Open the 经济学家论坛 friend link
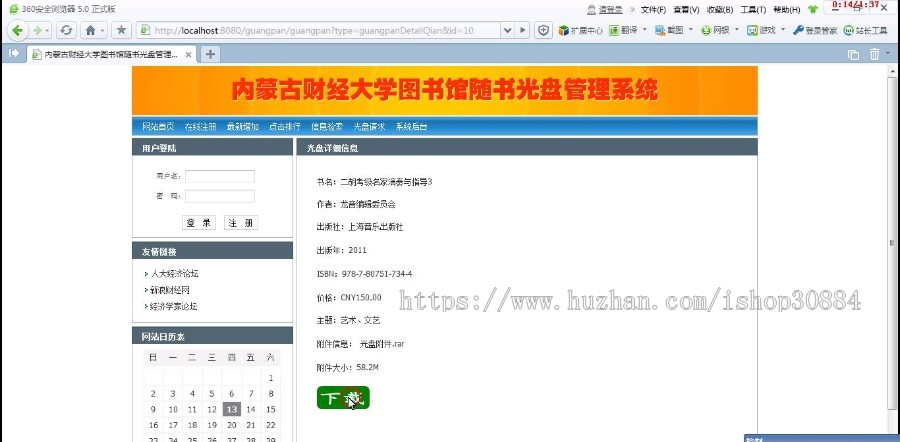 tap(173, 307)
